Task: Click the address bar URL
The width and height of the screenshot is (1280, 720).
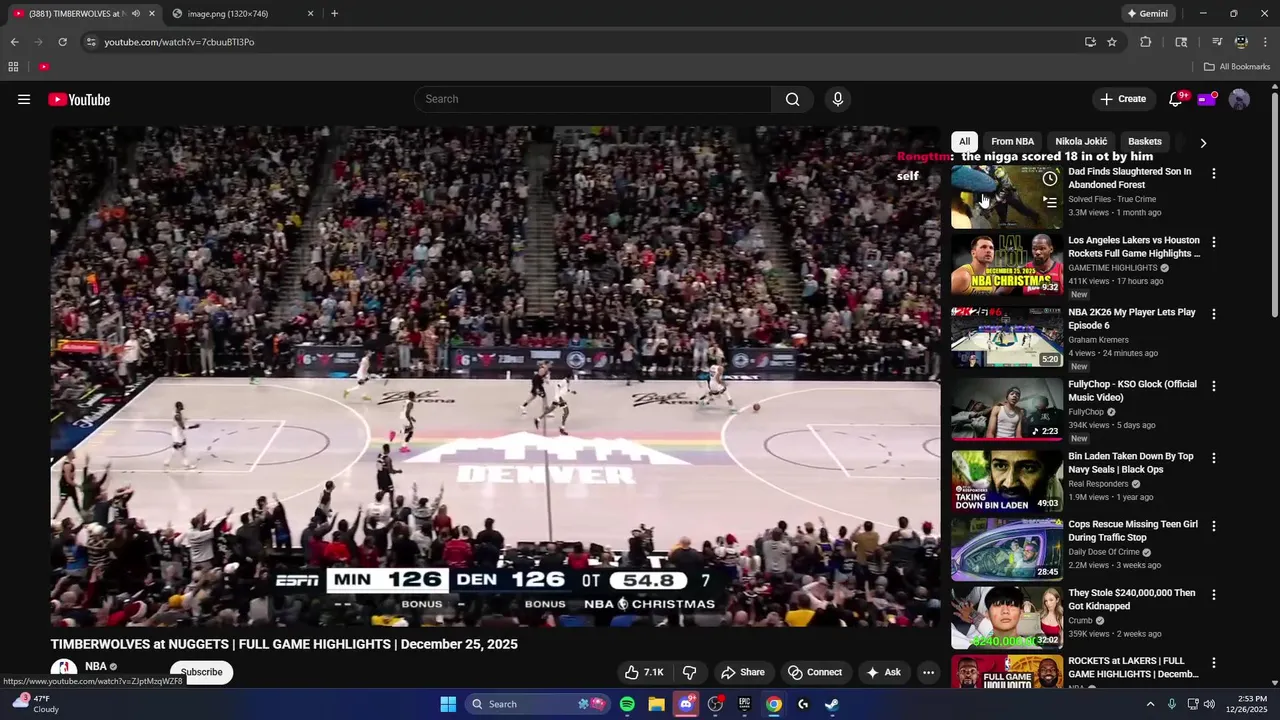Action: tap(179, 42)
